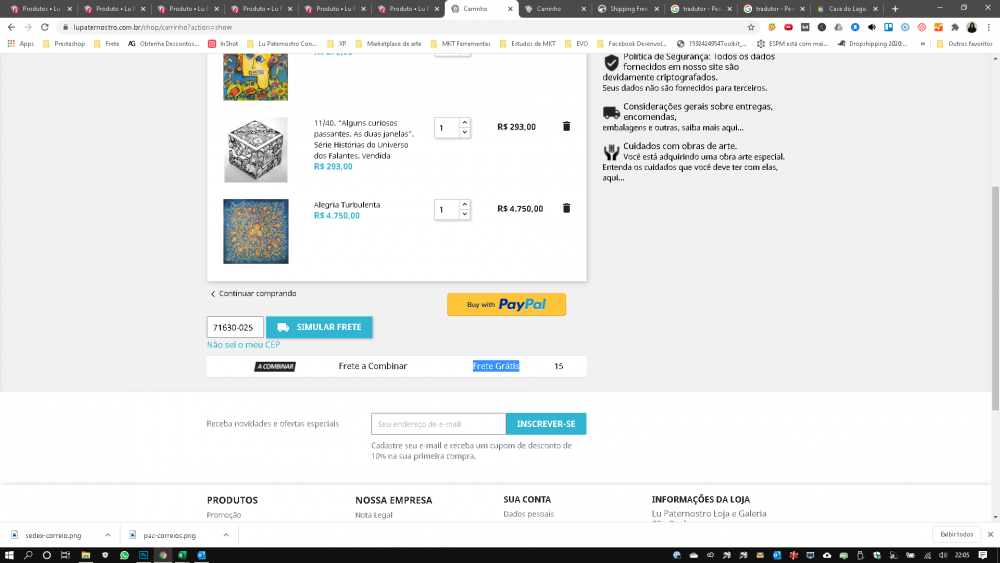
Task: Click the CEP field containing 71630-025
Action: [x=235, y=327]
